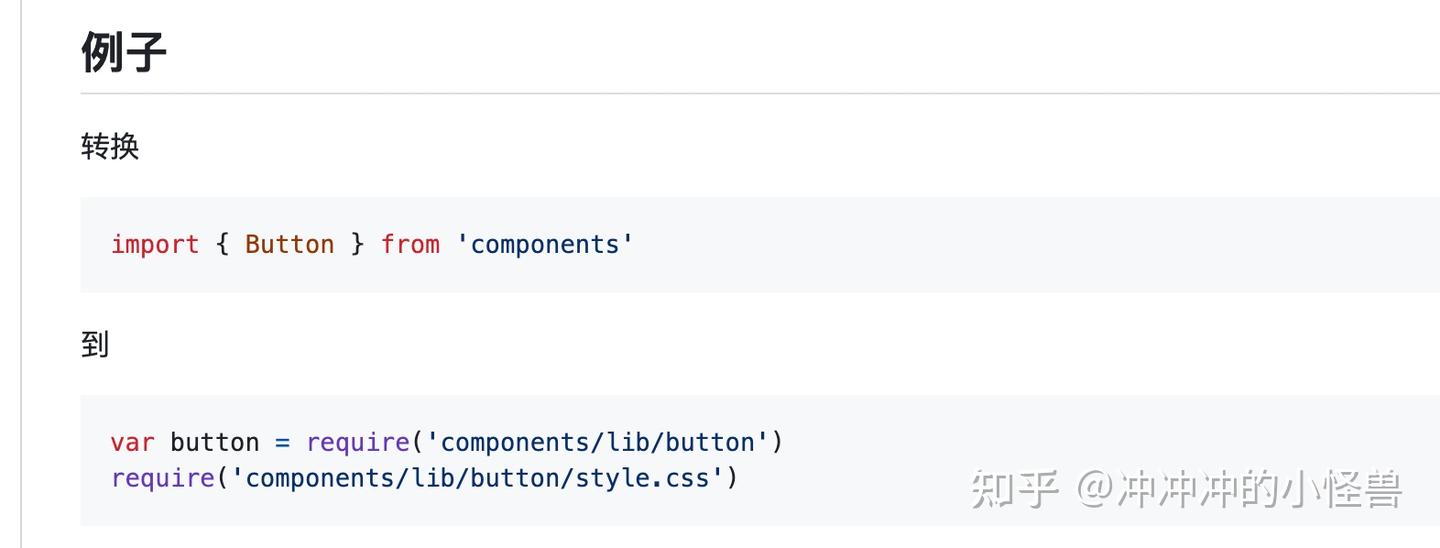This screenshot has height=548, width=1440.
Task: Click the 'components' string in import line
Action: click(x=545, y=244)
